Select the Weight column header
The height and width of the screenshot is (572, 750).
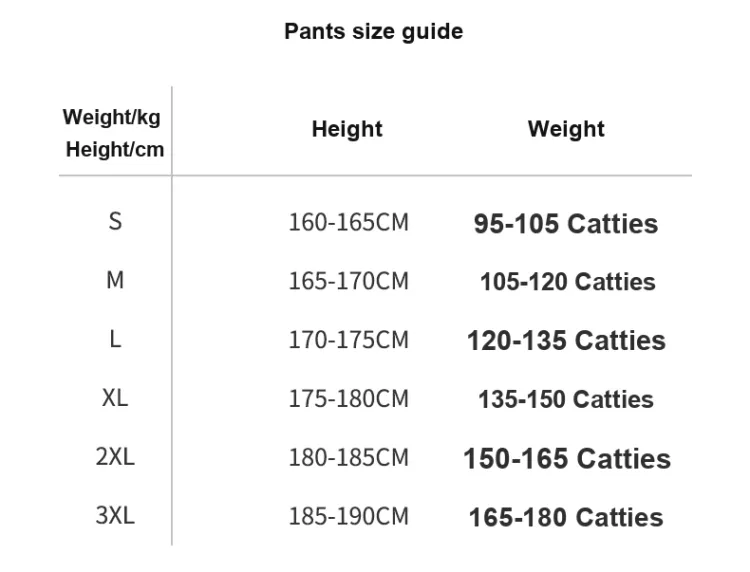pyautogui.click(x=566, y=129)
